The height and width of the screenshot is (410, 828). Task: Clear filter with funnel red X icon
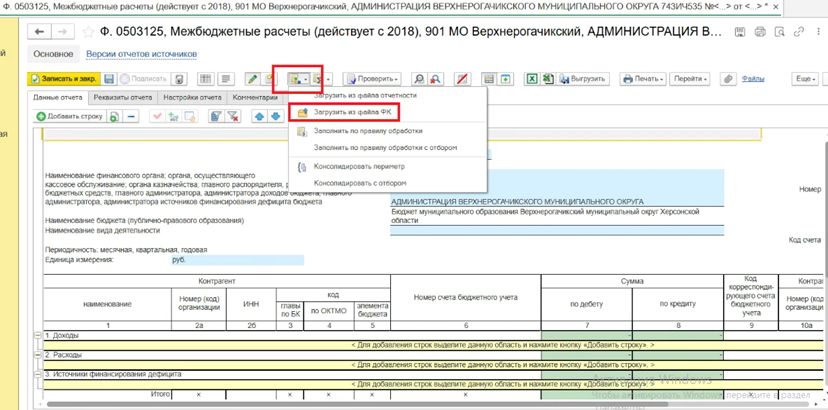233,116
